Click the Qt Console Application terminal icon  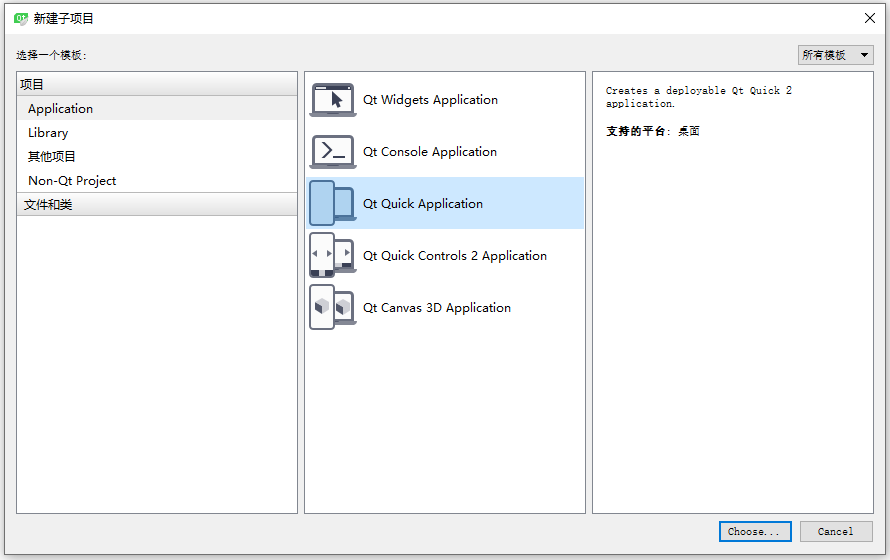click(333, 151)
